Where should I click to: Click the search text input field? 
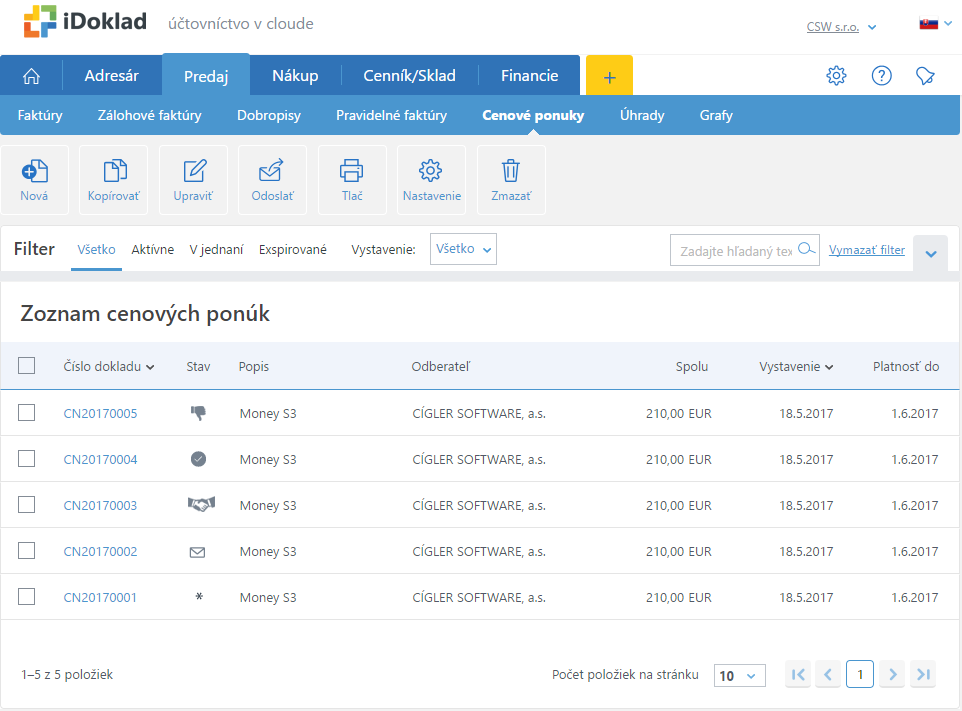pyautogui.click(x=735, y=251)
